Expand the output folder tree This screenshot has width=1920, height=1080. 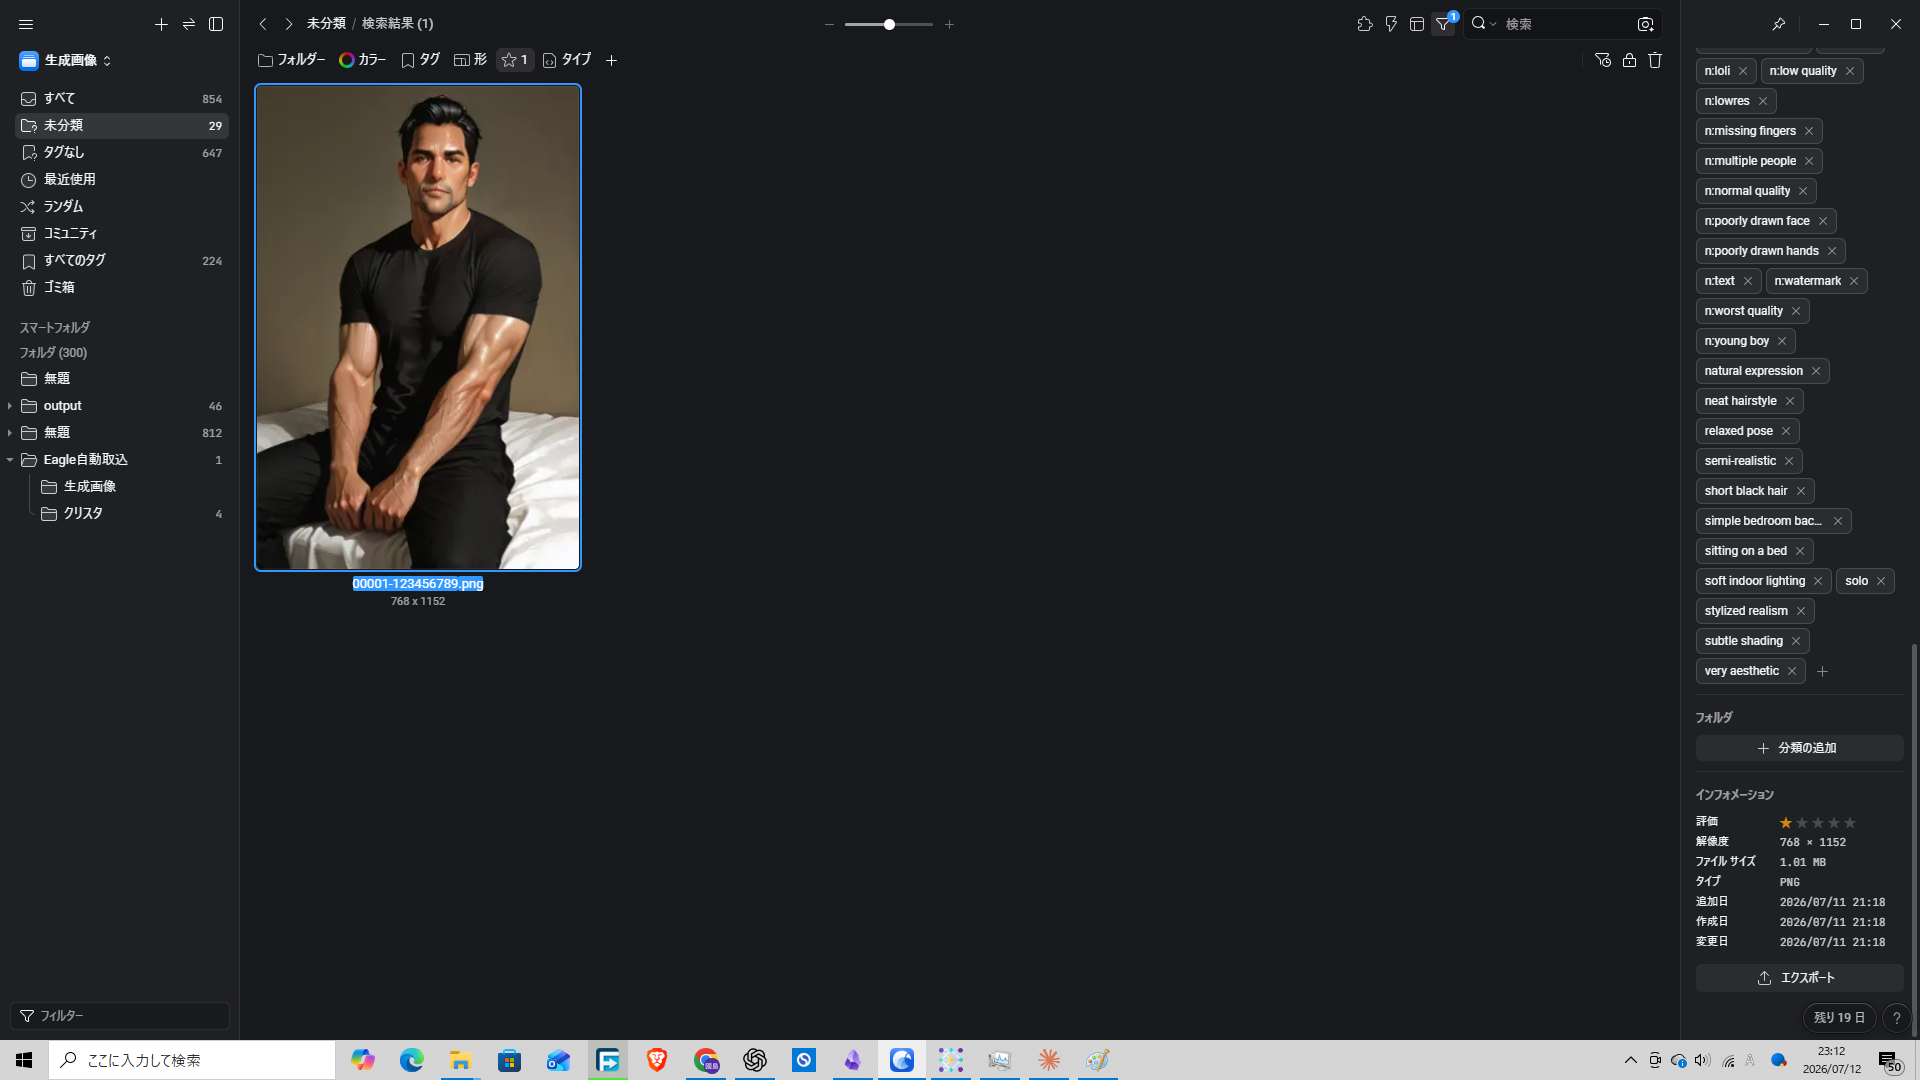click(10, 406)
